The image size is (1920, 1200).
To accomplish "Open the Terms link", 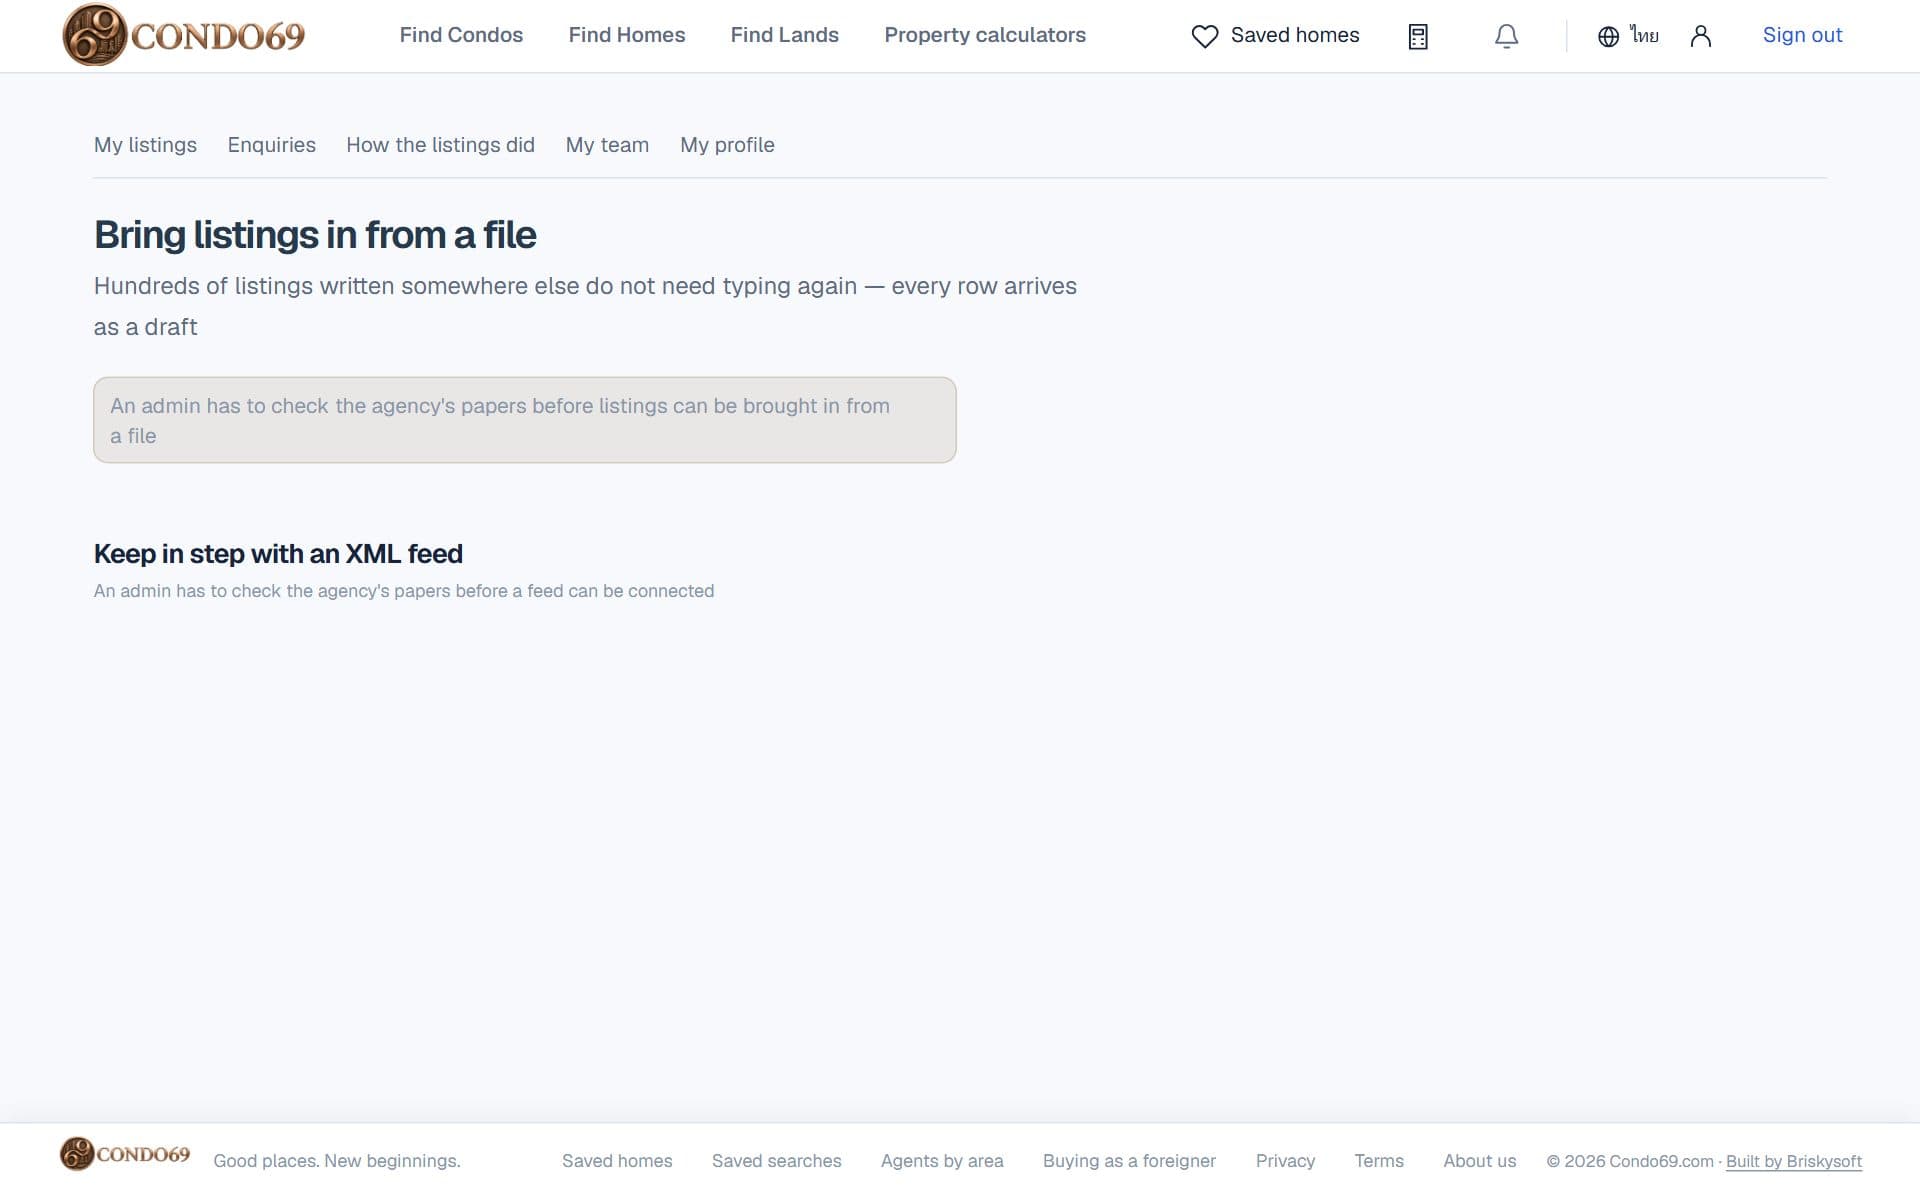I will click(1379, 1161).
